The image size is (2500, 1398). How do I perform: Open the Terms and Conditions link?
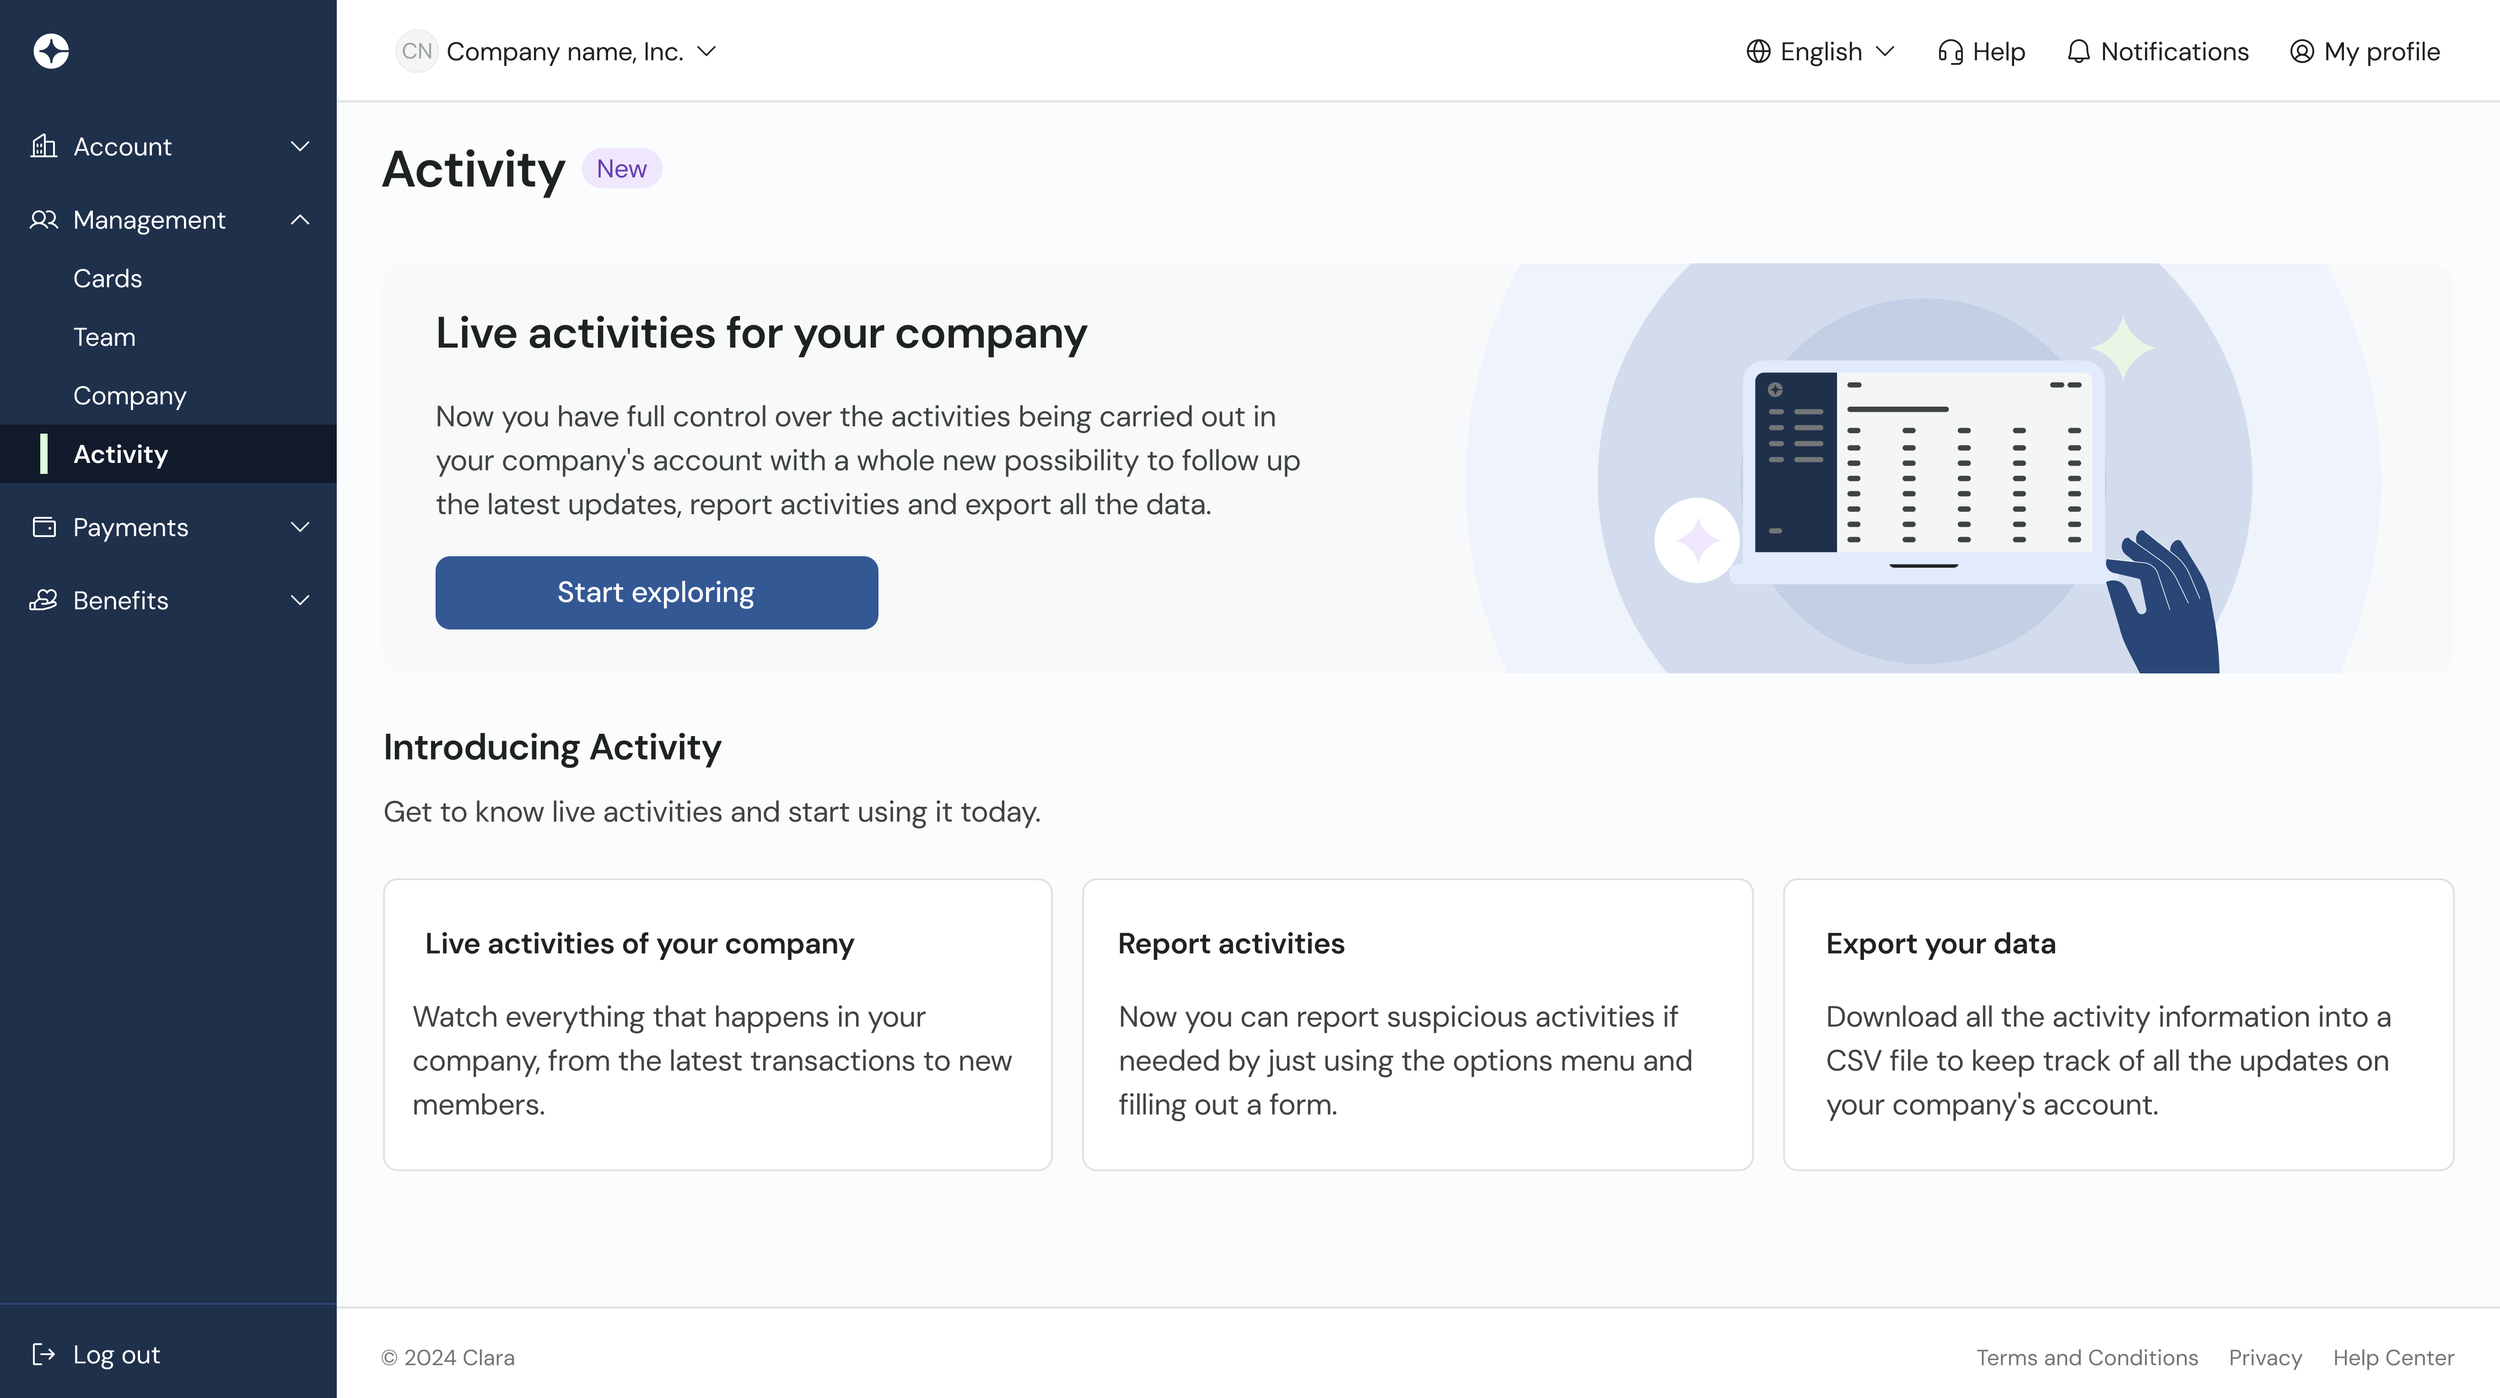click(2087, 1357)
